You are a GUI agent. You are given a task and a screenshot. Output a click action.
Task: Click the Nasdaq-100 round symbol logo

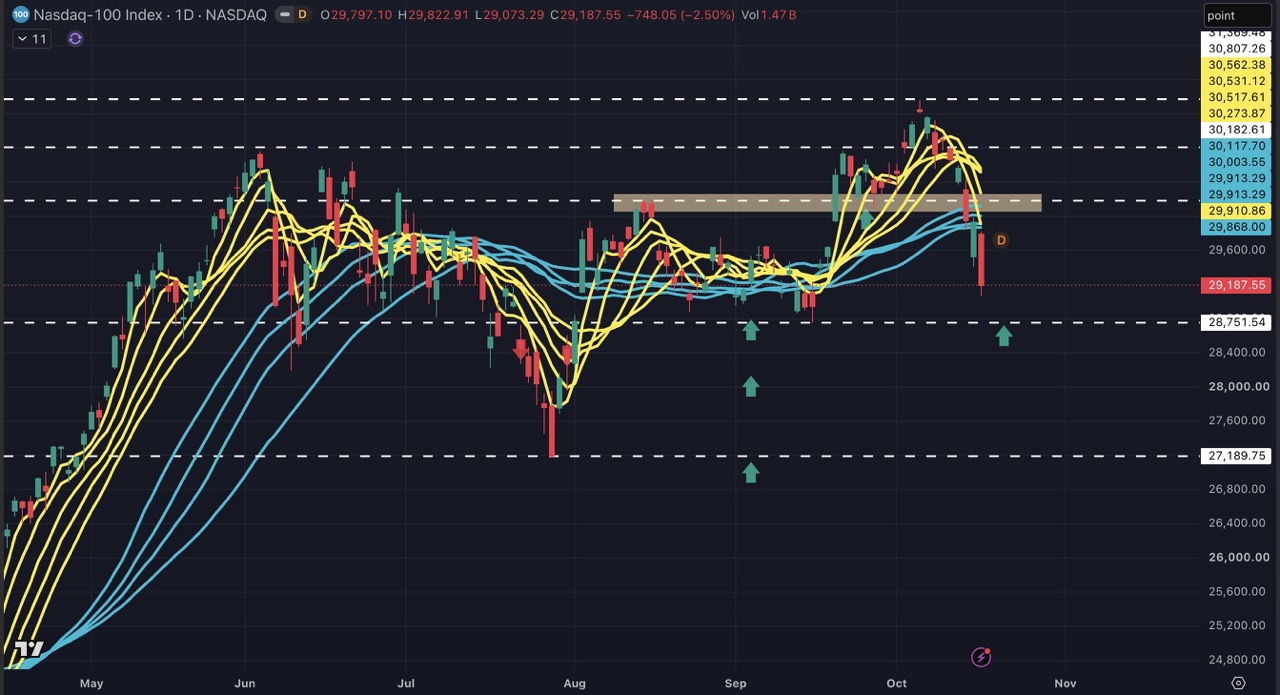tap(20, 15)
